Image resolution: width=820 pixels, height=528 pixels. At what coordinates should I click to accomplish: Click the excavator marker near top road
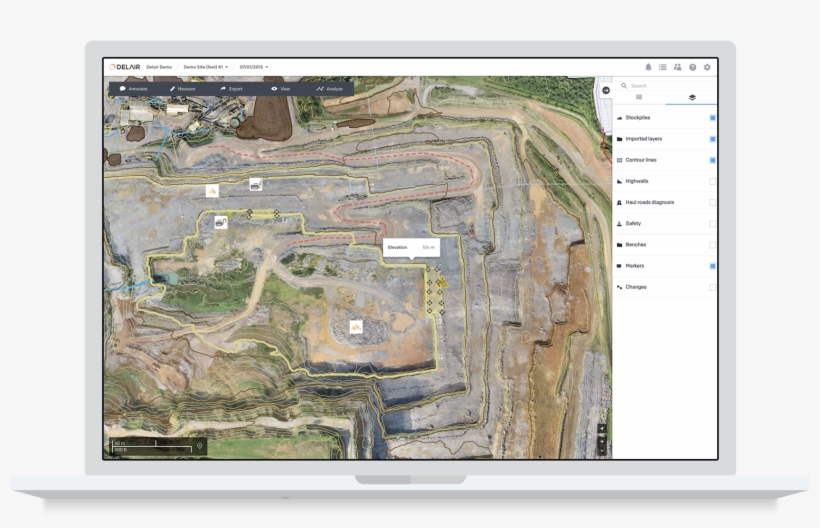coord(255,185)
